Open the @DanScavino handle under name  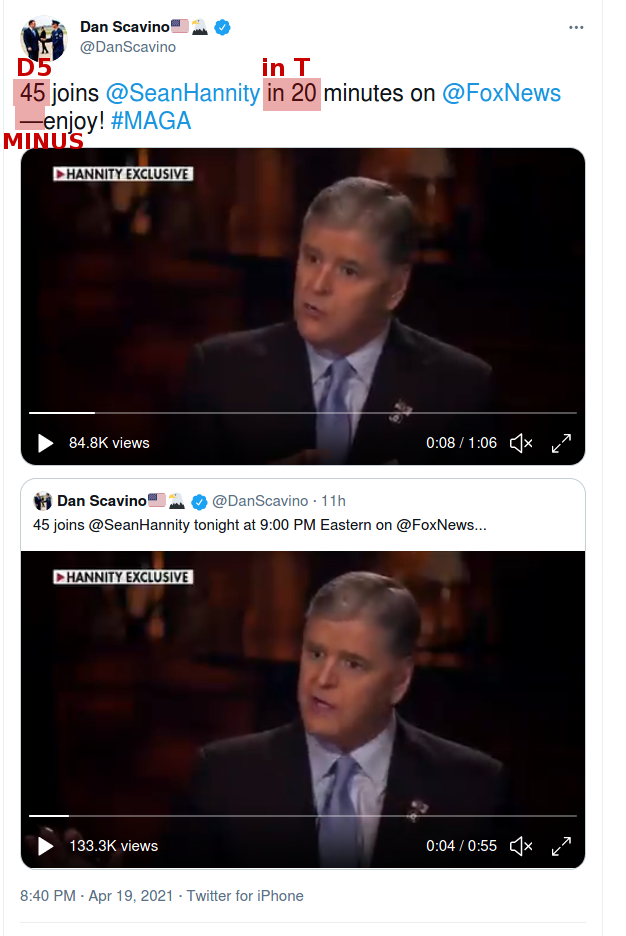tap(128, 47)
